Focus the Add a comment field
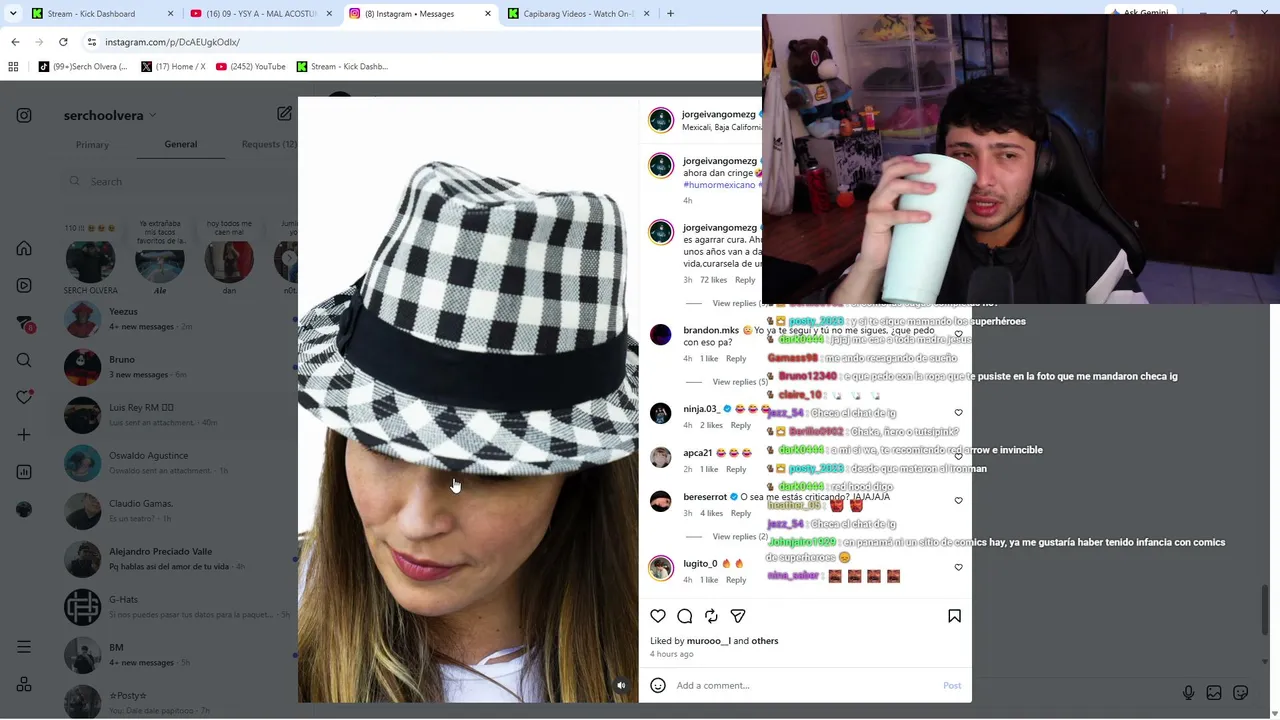The height and width of the screenshot is (720, 1280). [805, 686]
